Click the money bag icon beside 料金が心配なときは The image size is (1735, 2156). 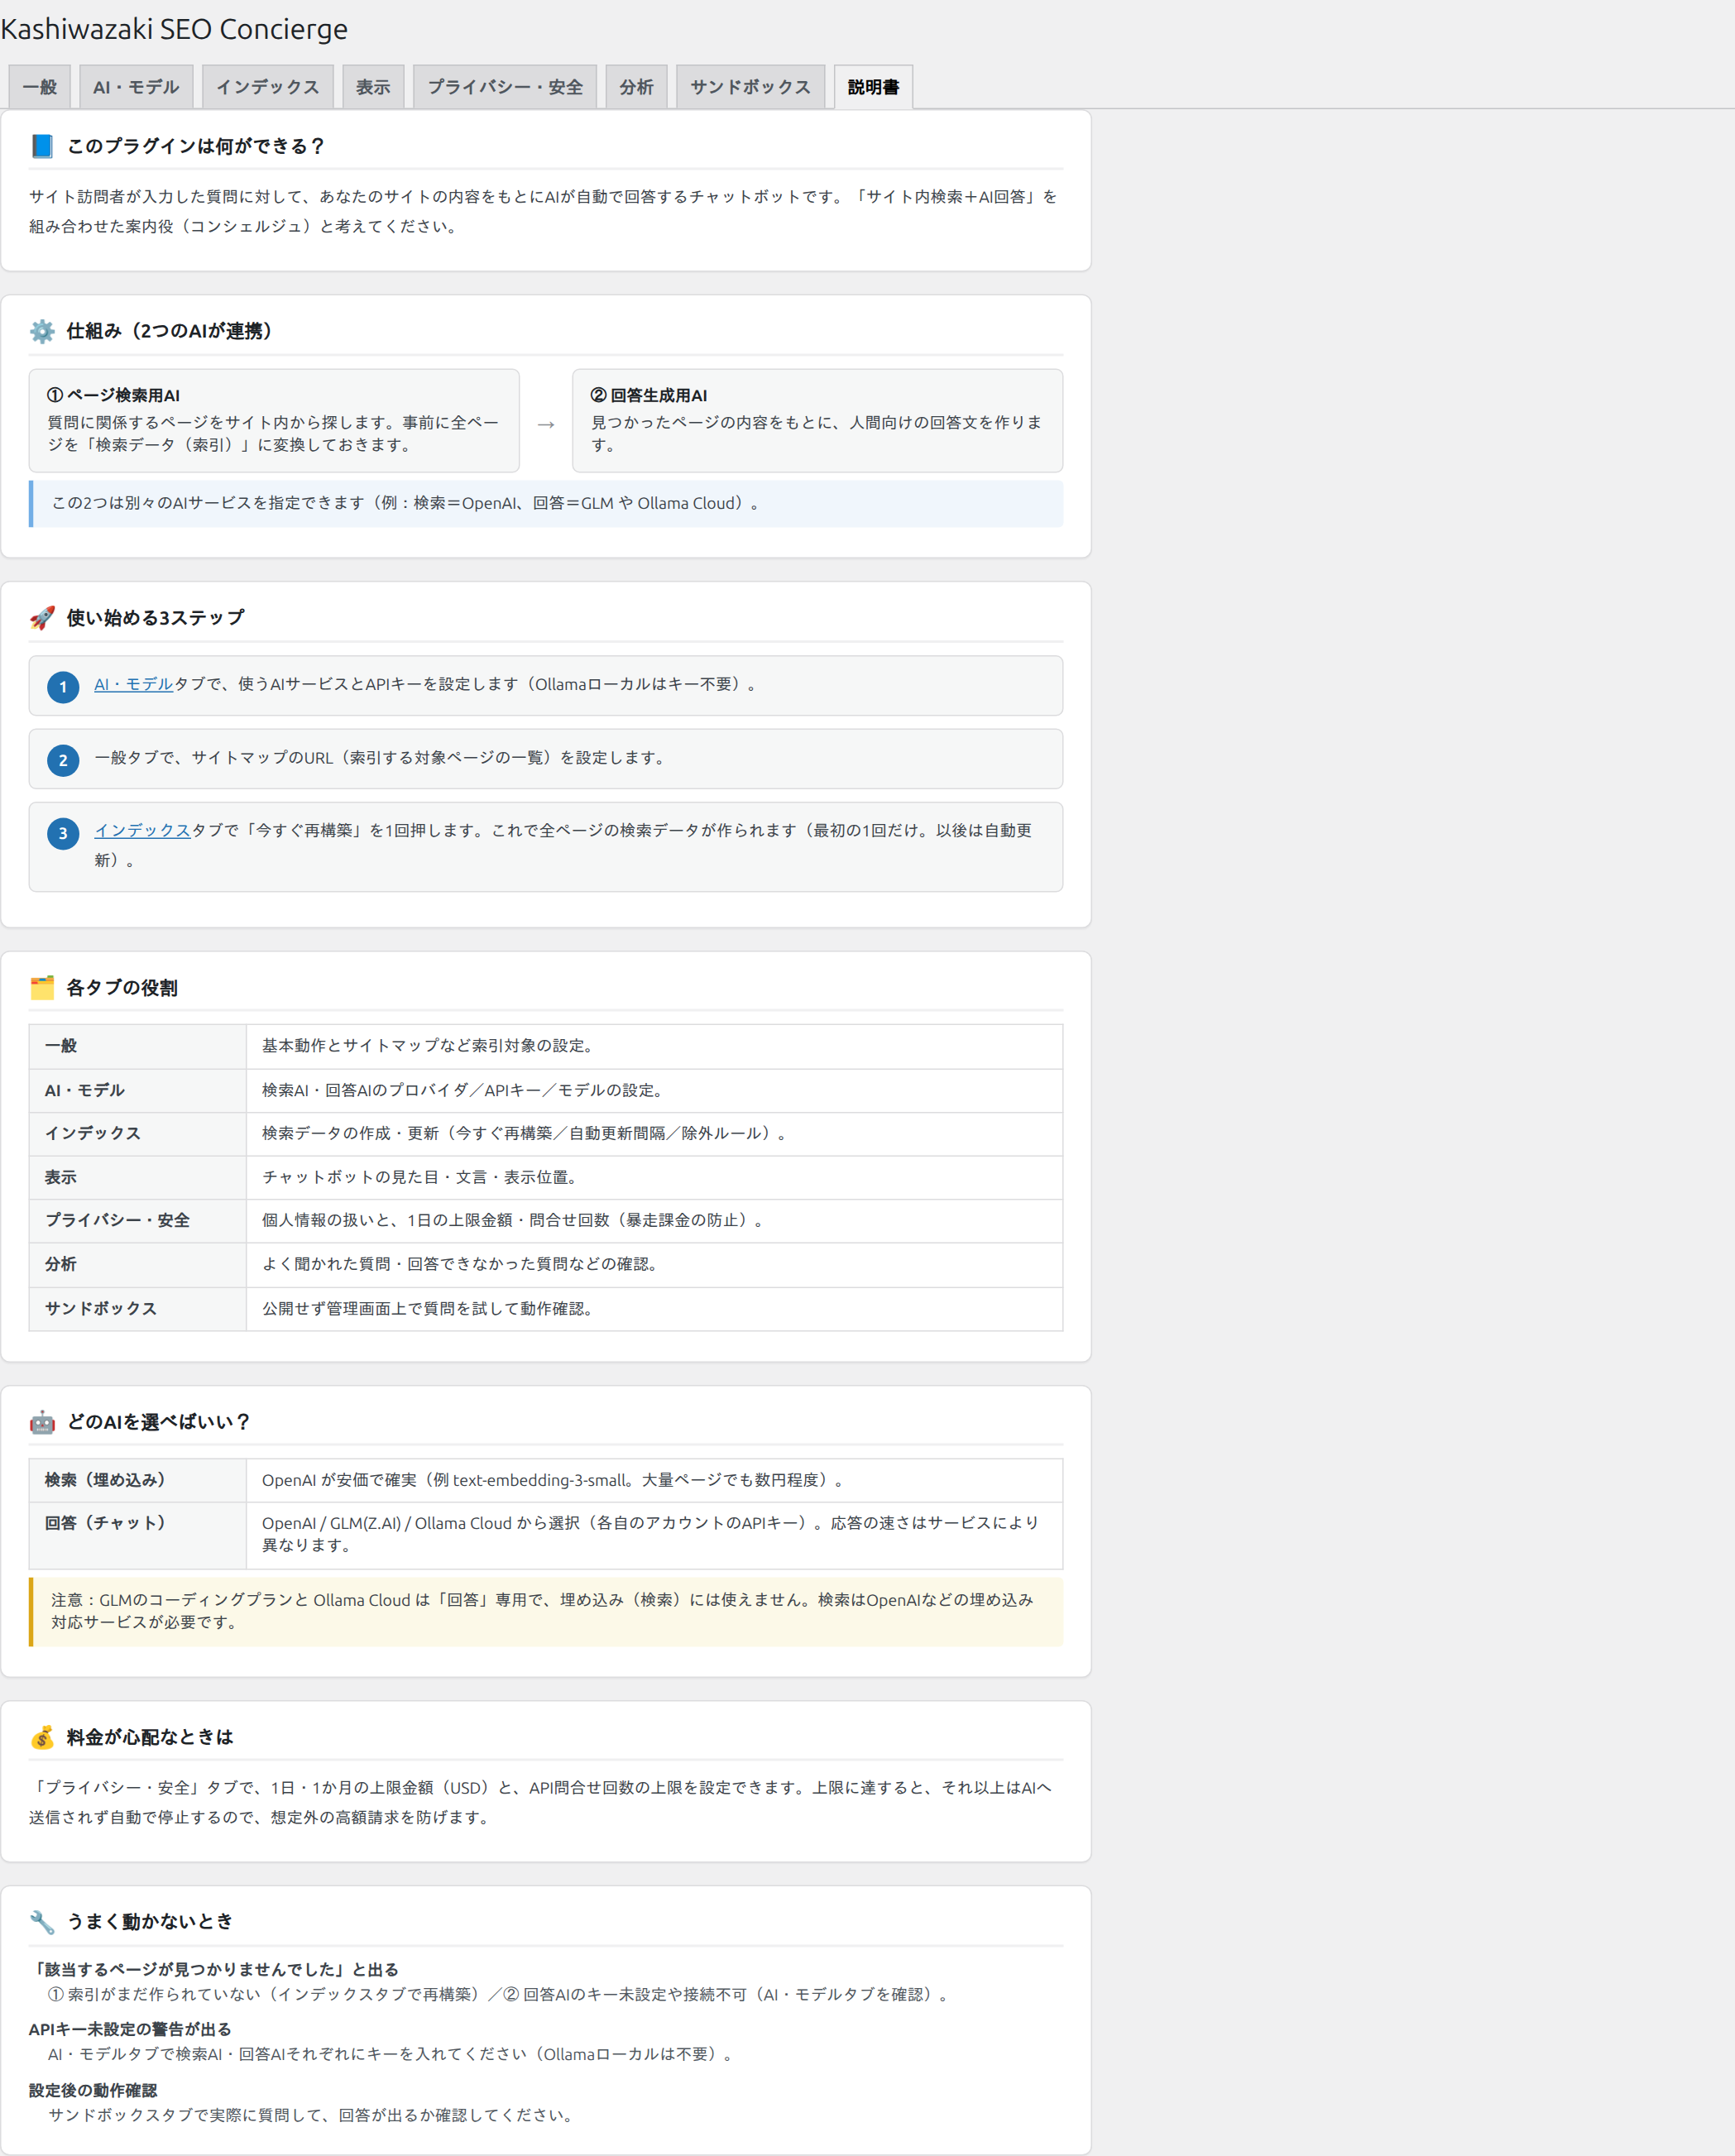coord(42,1737)
